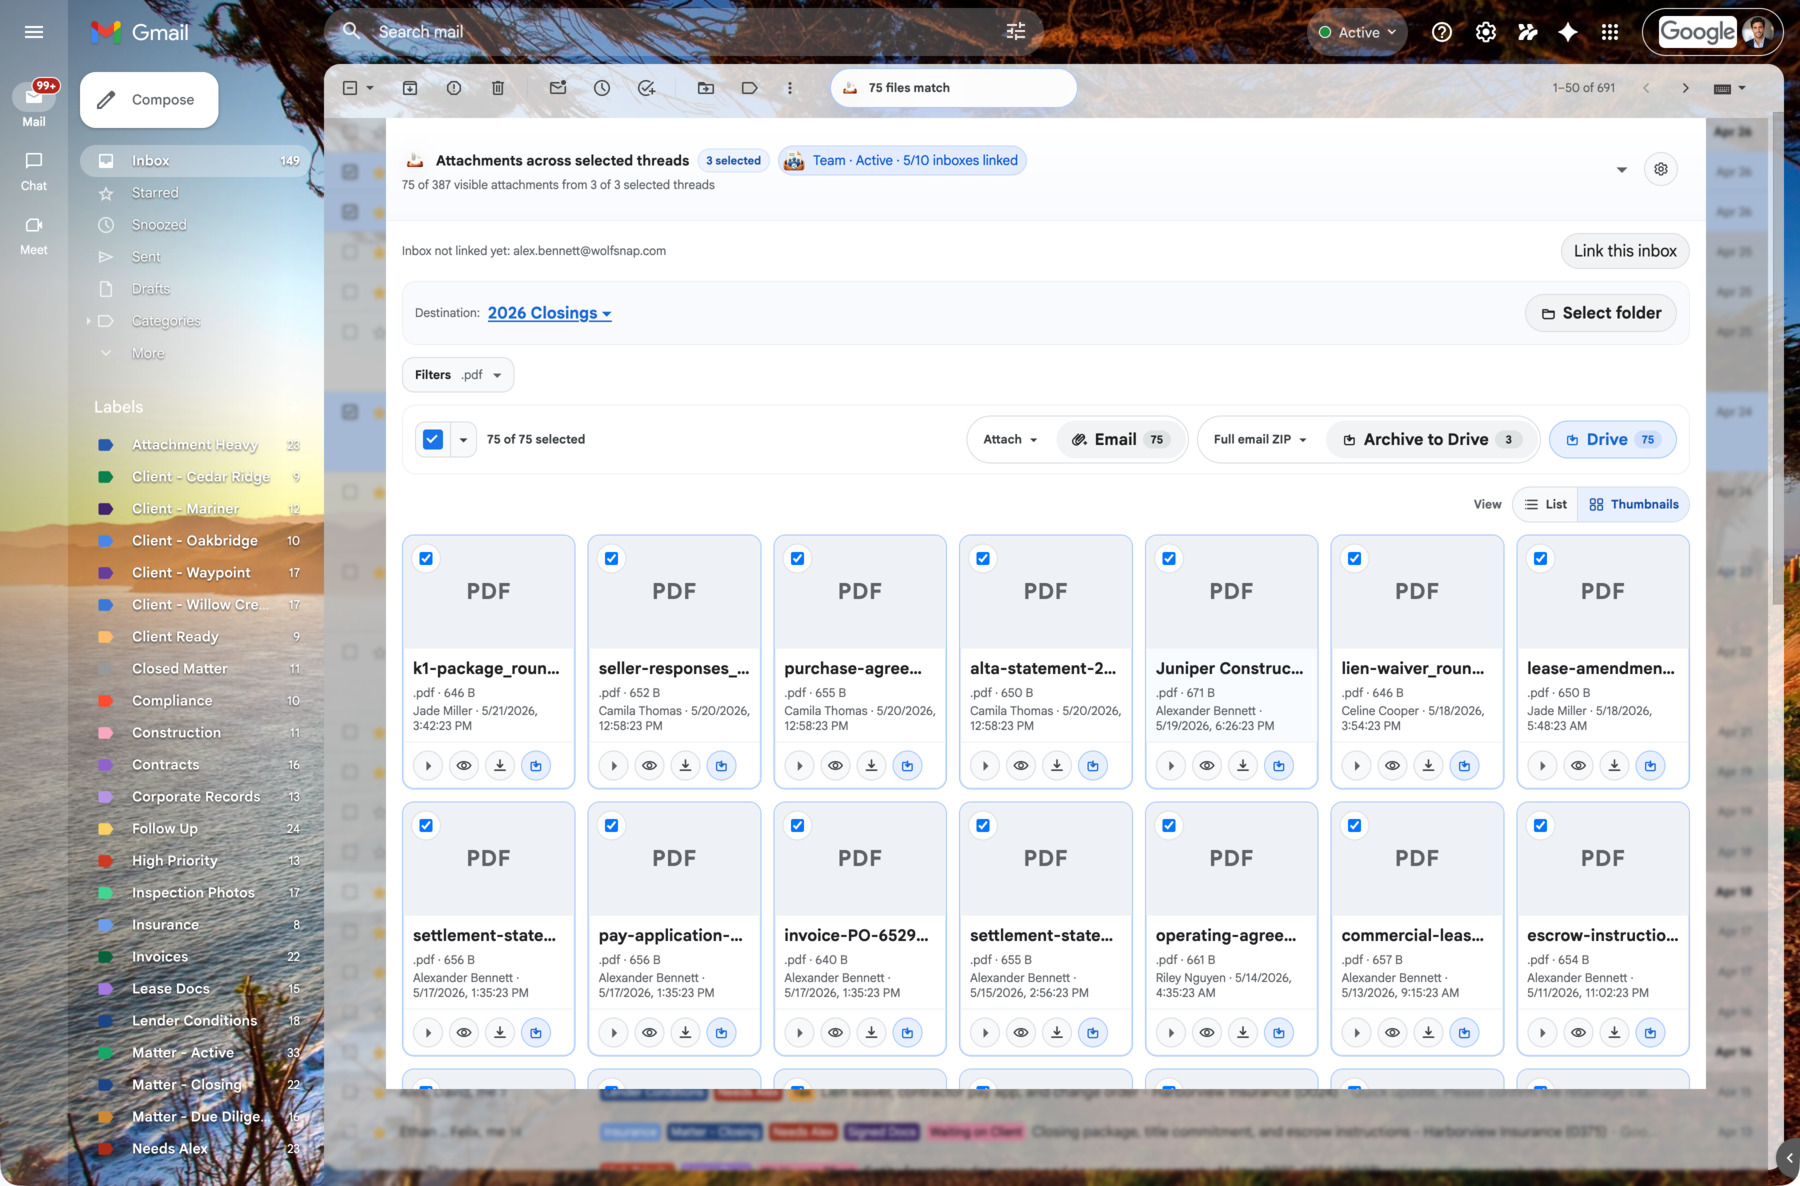
Task: Uncheck the k1-package_roun PDF checkbox
Action: coord(426,559)
